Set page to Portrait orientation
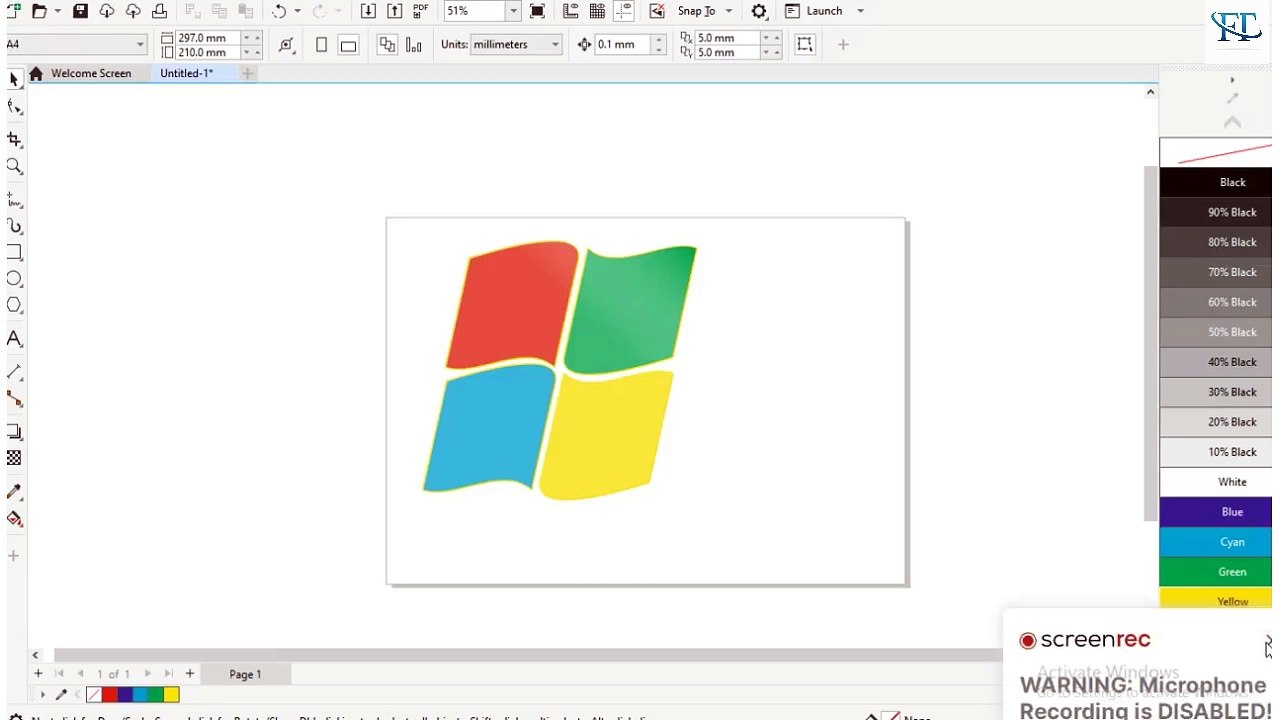Viewport: 1280px width, 720px height. coord(321,45)
